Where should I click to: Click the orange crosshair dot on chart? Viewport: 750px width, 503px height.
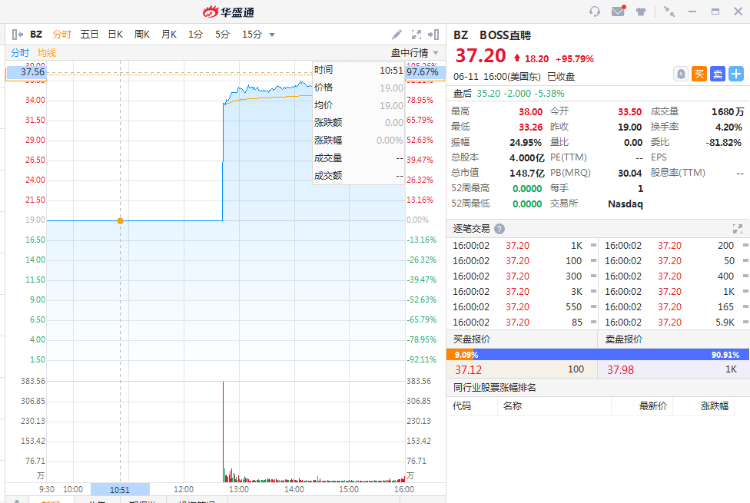tap(121, 220)
